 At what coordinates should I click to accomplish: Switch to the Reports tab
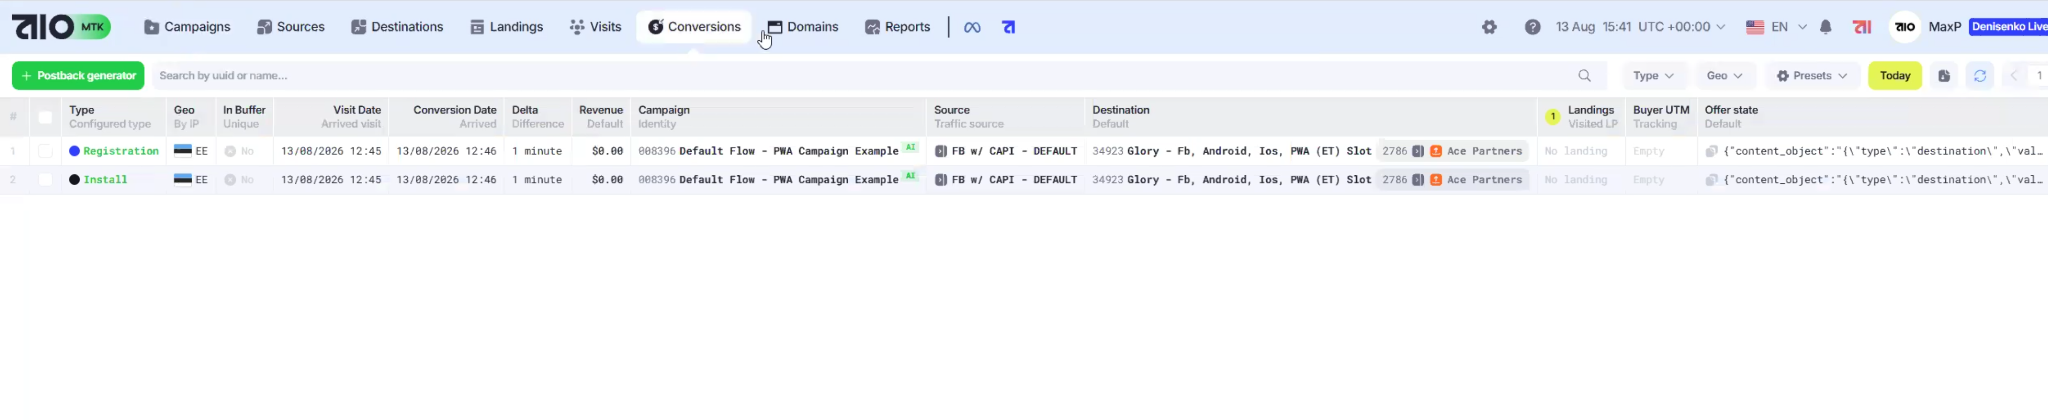click(897, 27)
